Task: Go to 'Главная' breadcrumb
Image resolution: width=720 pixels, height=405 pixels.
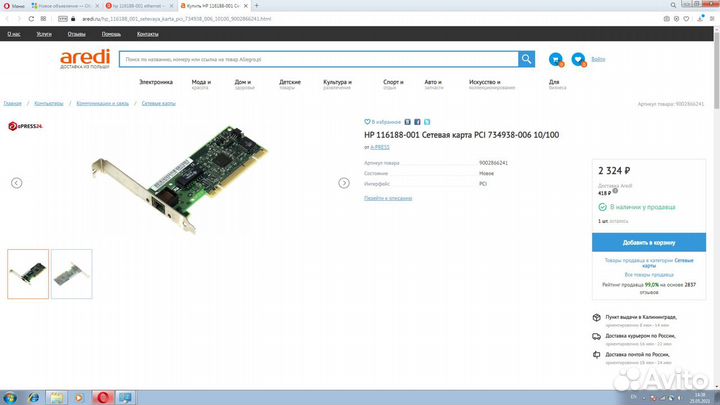Action: click(x=12, y=103)
